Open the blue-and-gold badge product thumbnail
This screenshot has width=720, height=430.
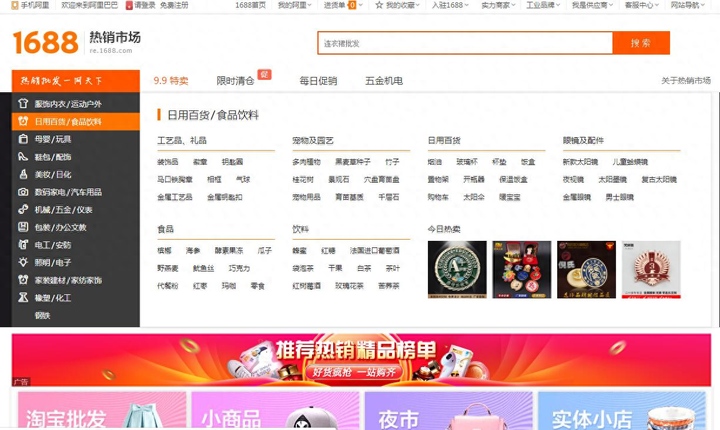point(586,269)
